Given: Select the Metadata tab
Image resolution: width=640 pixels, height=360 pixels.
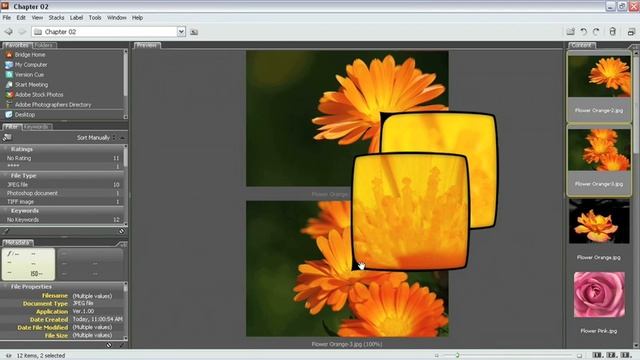Looking at the screenshot, I should click(17, 242).
